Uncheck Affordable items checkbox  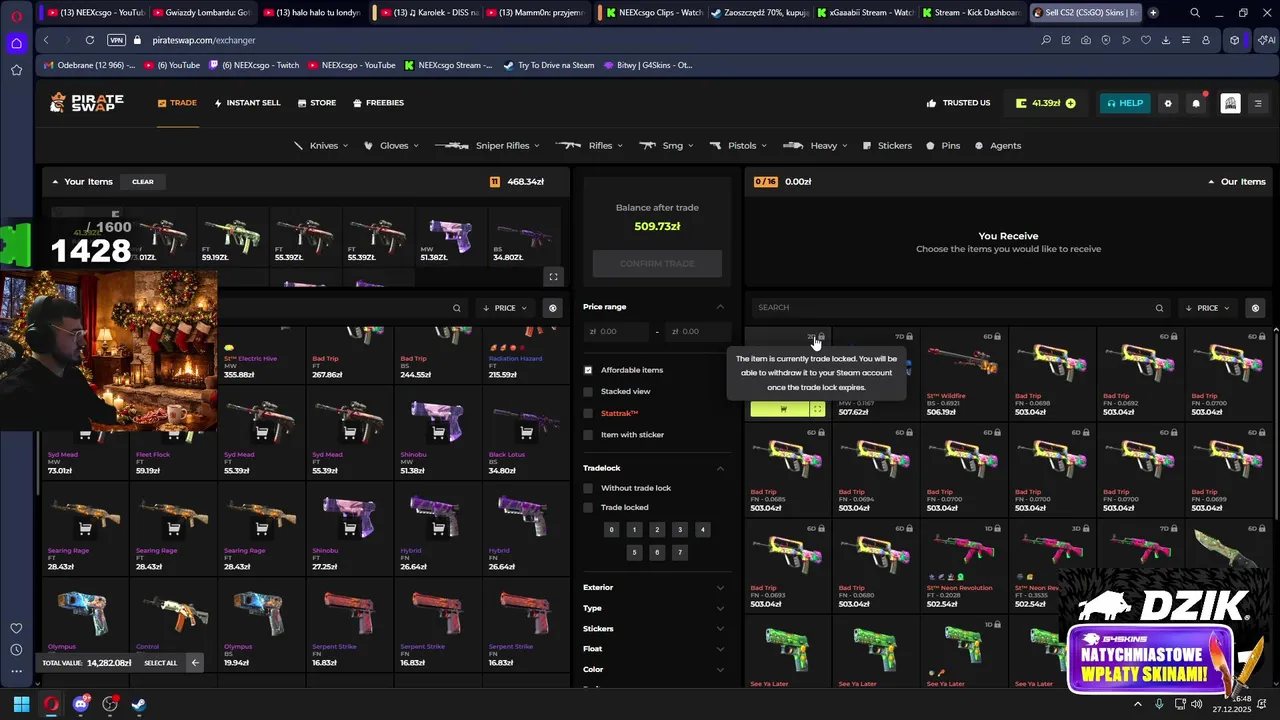588,370
